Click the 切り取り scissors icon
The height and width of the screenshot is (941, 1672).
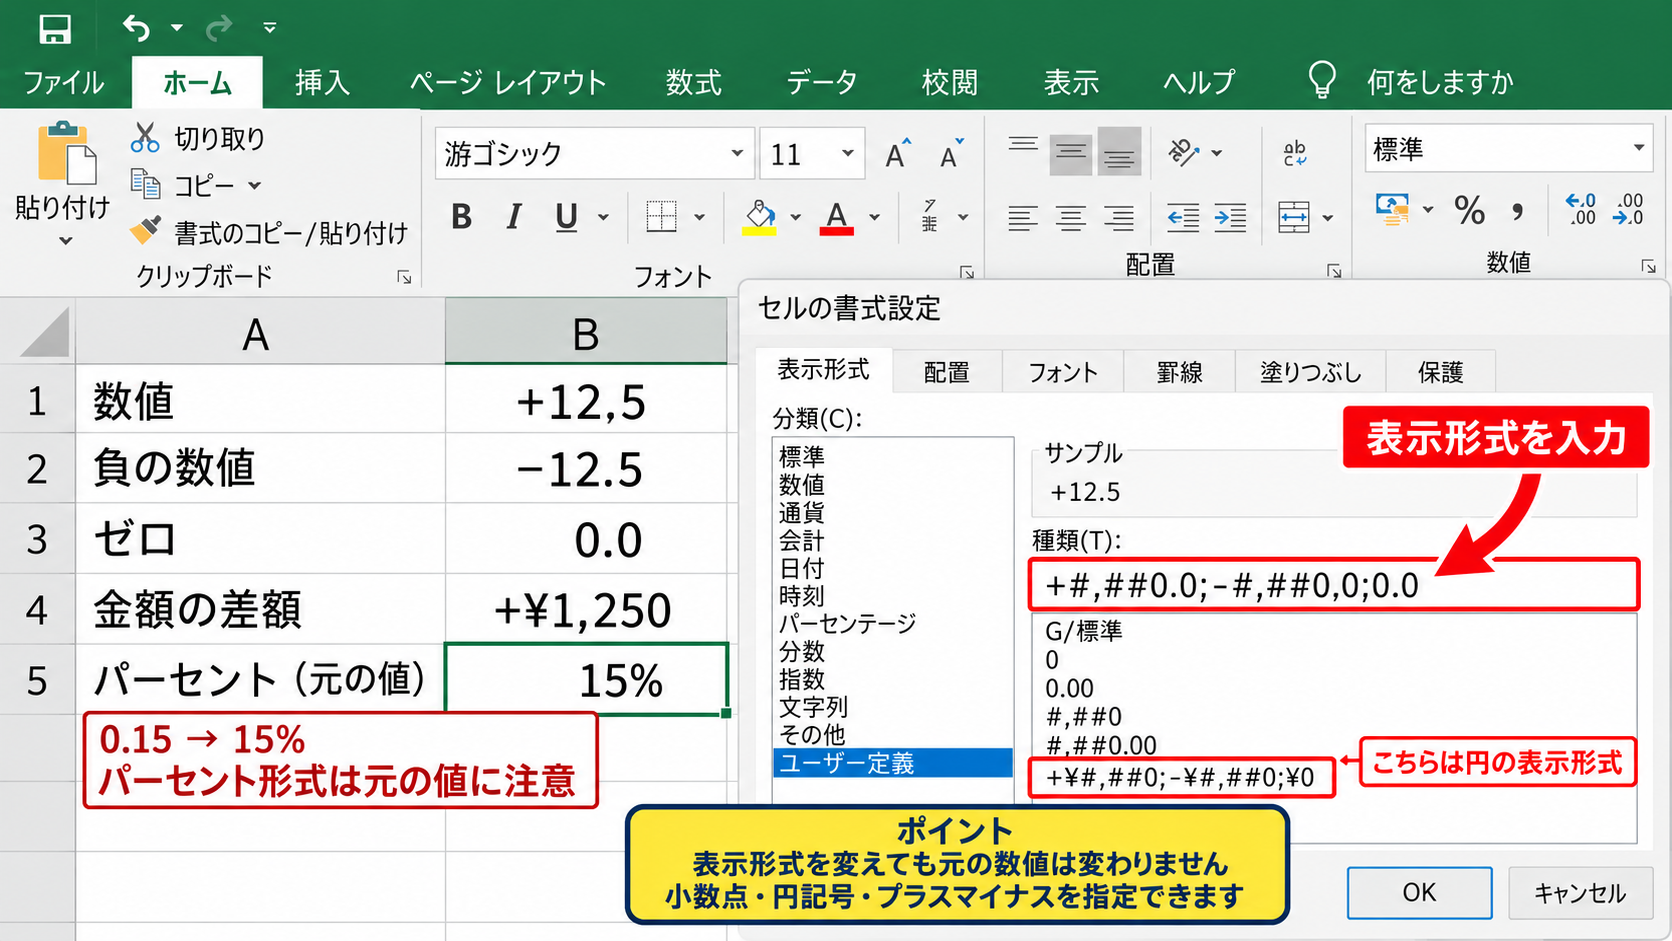coord(145,138)
